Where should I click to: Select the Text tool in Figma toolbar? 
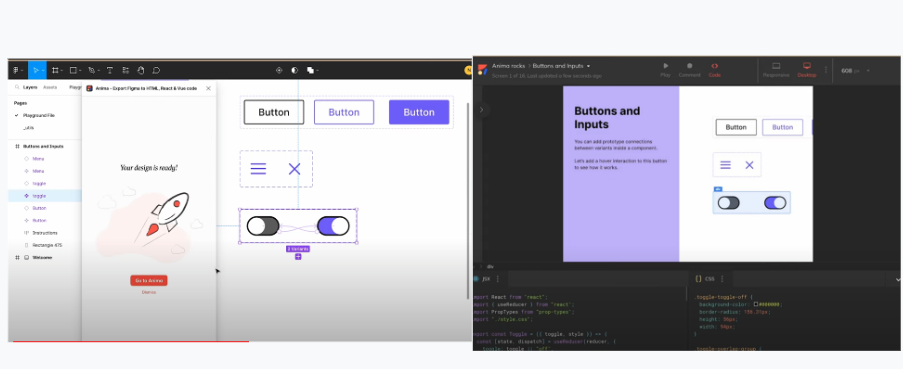(109, 70)
